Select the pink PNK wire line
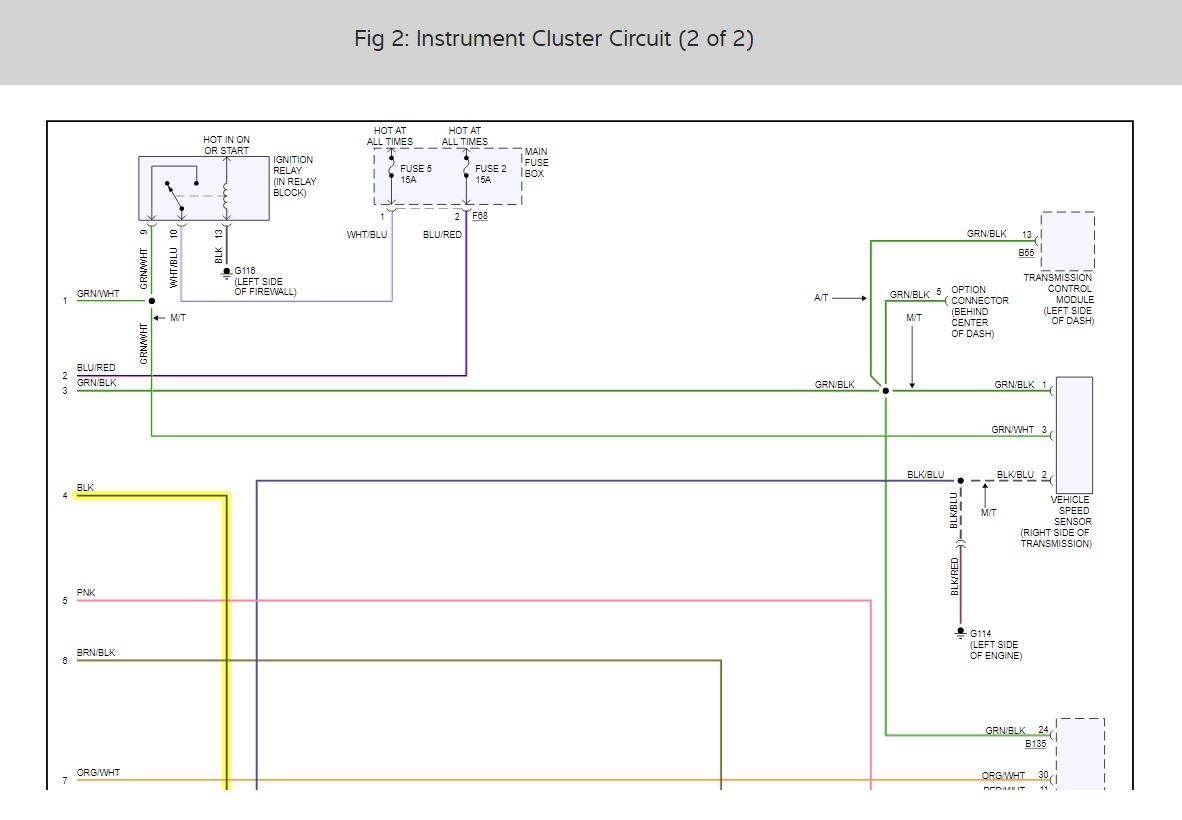This screenshot has width=1182, height=820. (x=473, y=601)
